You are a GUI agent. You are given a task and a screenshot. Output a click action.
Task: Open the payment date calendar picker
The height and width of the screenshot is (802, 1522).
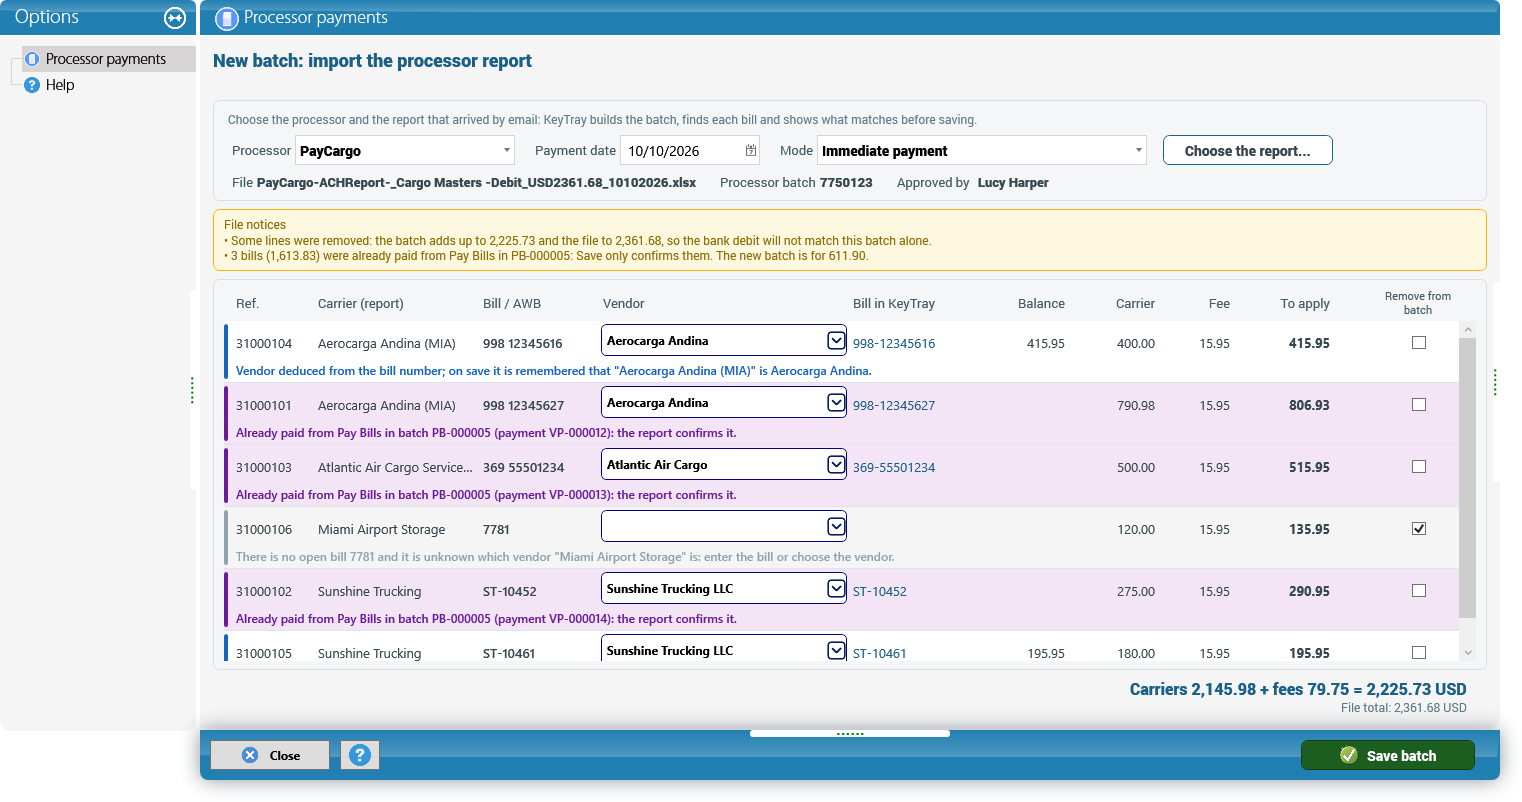[x=751, y=150]
